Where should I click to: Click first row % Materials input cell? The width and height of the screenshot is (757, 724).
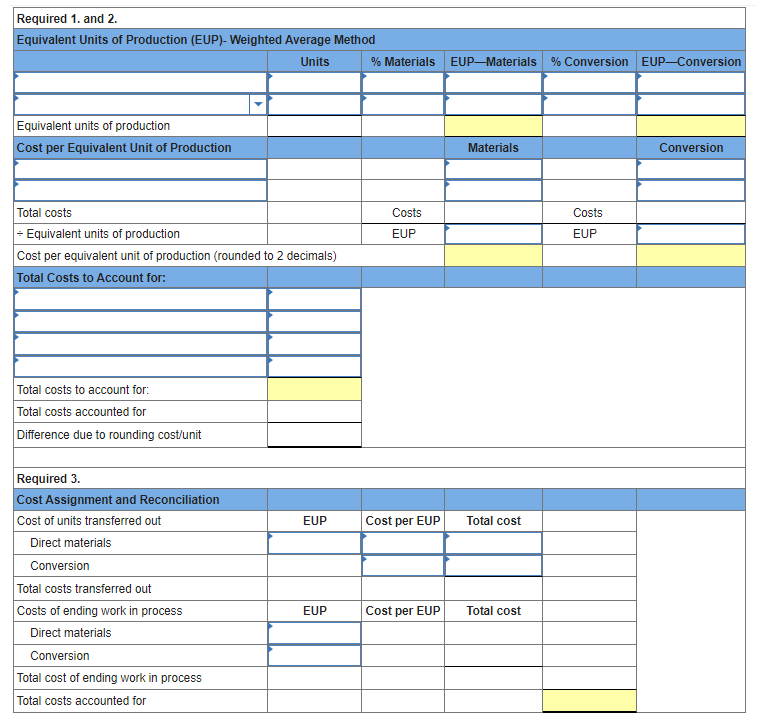click(403, 83)
